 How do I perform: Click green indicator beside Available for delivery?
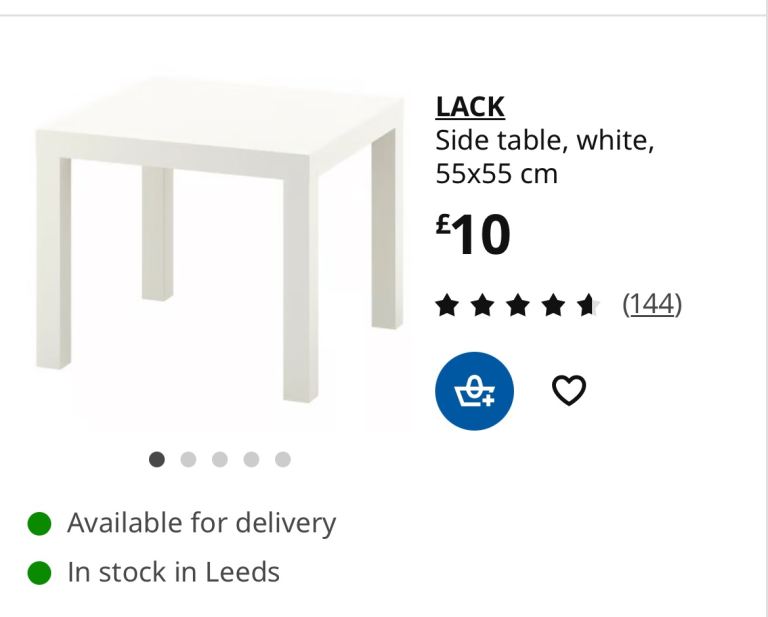click(x=39, y=523)
